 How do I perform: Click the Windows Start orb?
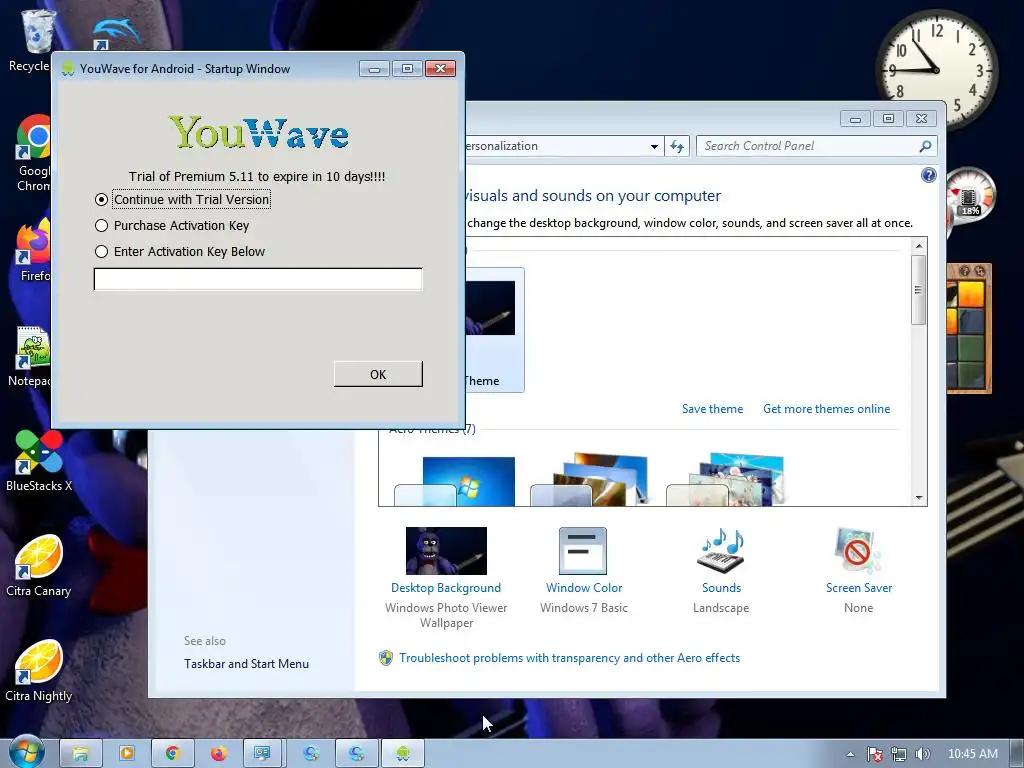click(26, 753)
